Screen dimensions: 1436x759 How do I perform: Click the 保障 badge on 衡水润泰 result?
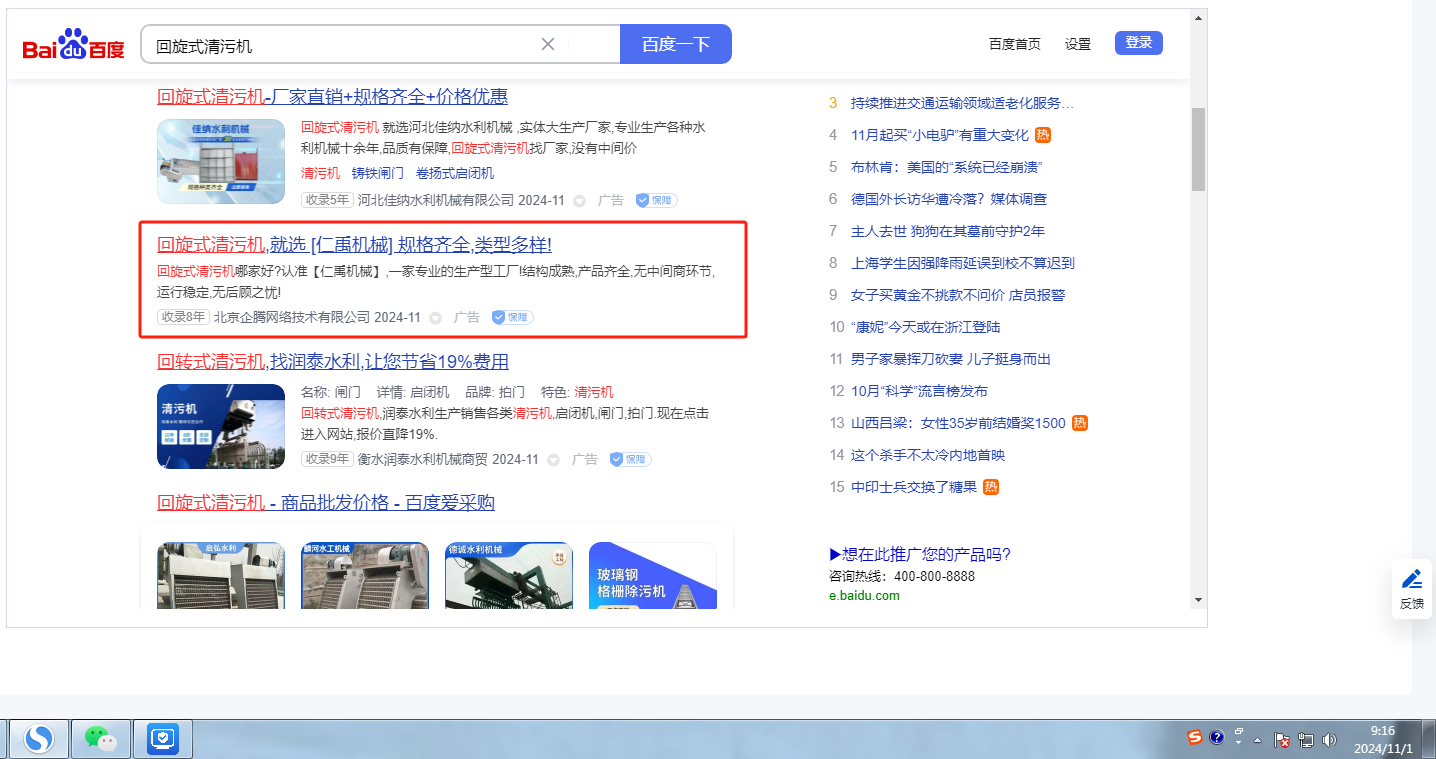(631, 459)
